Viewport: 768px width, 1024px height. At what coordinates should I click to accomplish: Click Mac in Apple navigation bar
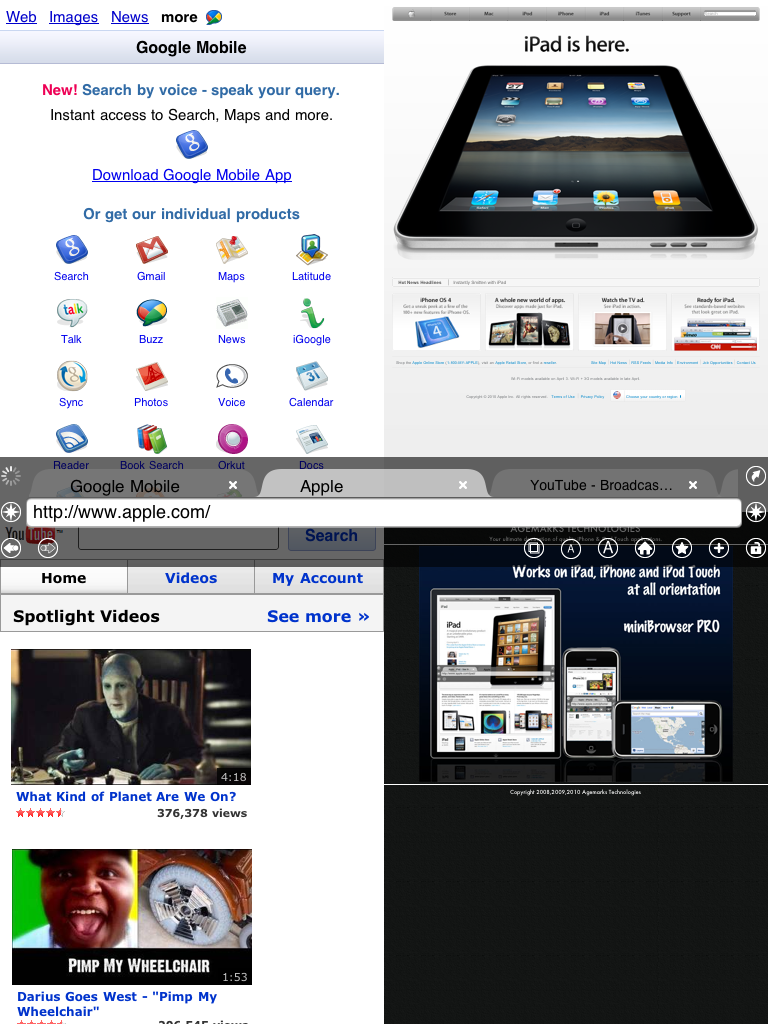tap(488, 14)
